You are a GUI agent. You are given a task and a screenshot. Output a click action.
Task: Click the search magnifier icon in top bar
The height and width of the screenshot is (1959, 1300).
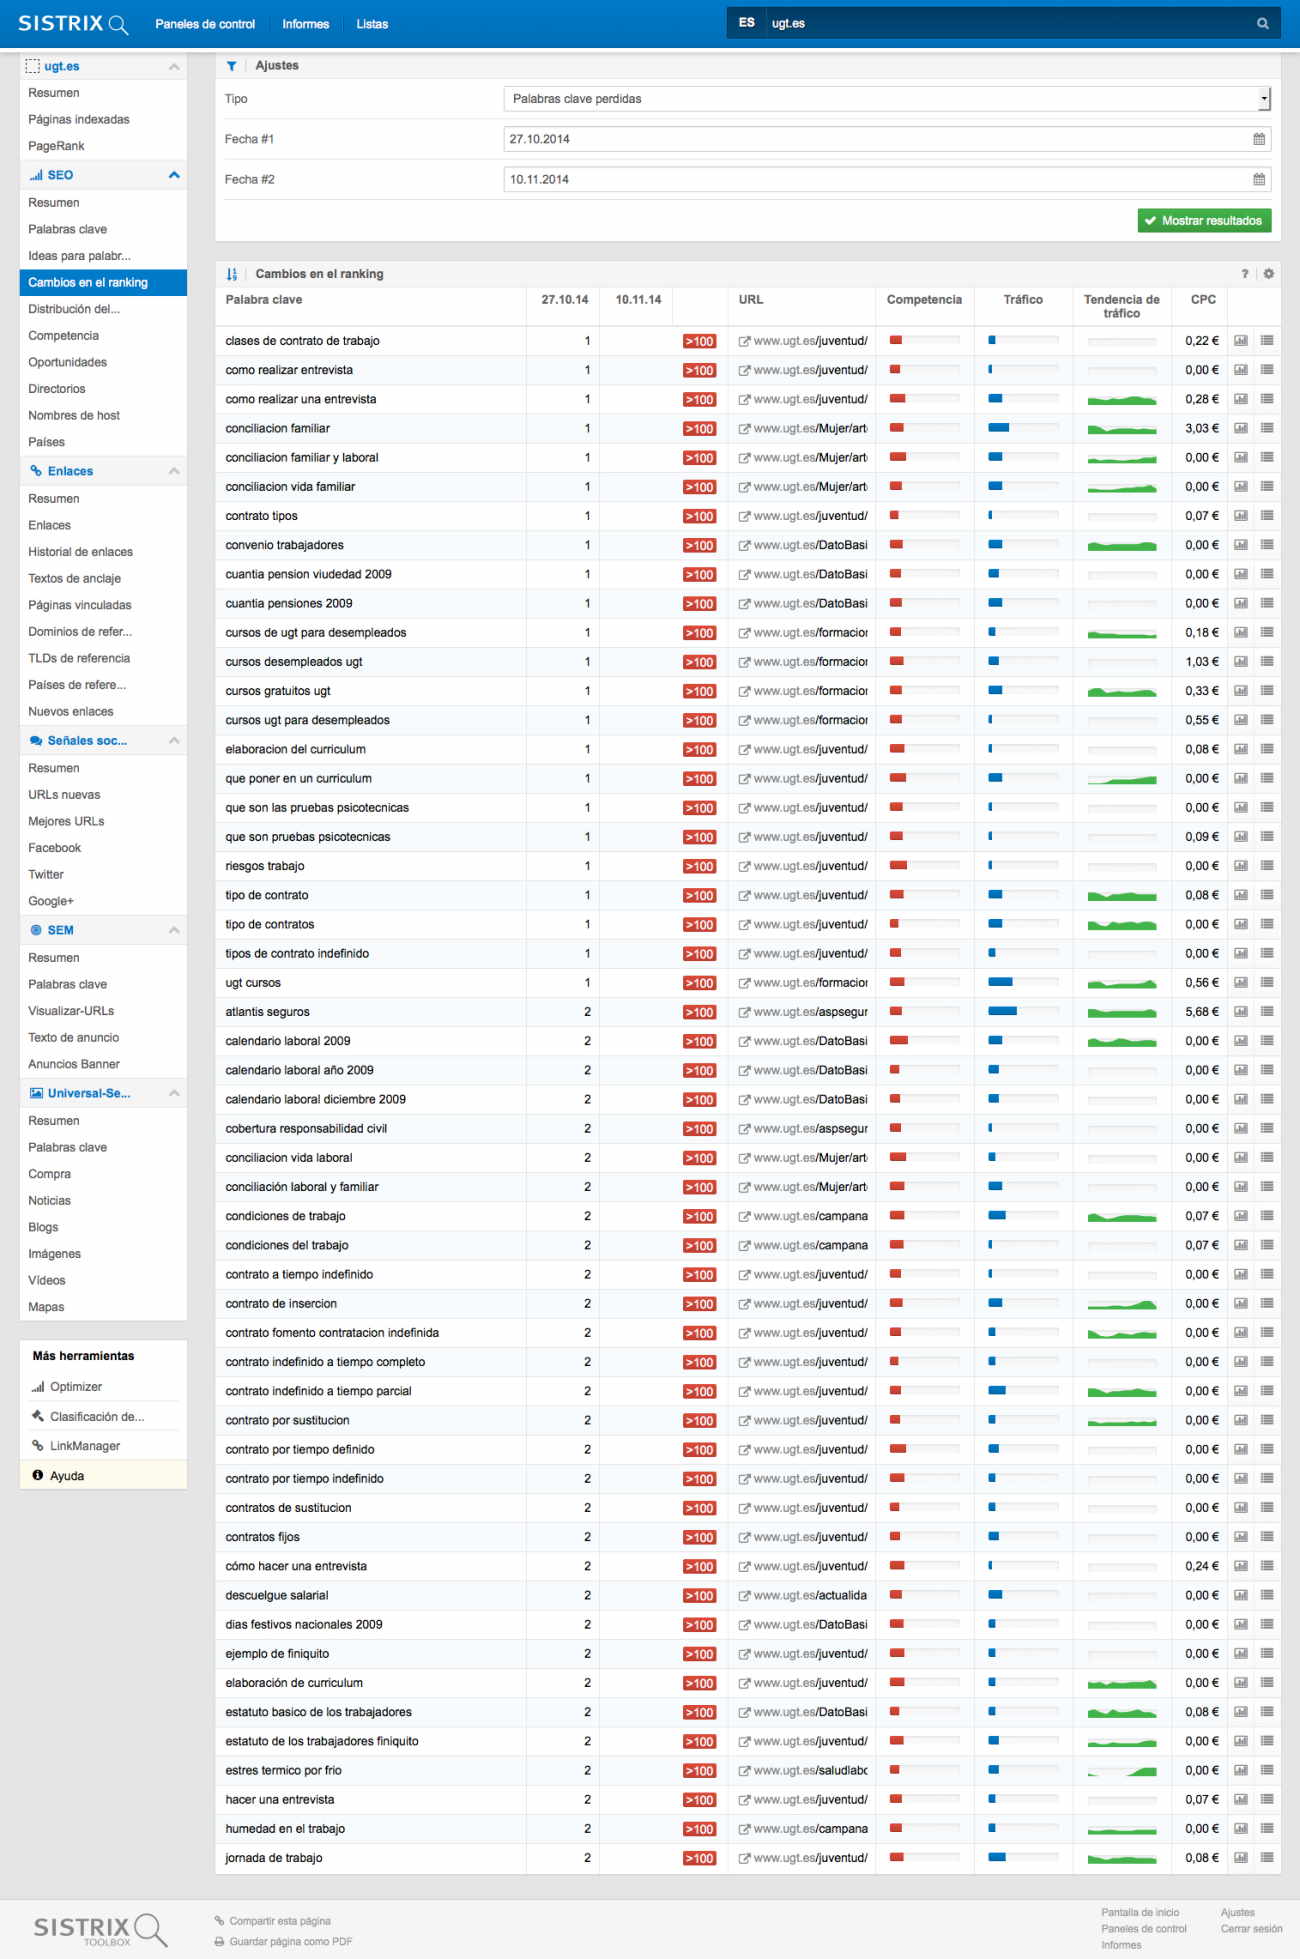click(x=1262, y=23)
